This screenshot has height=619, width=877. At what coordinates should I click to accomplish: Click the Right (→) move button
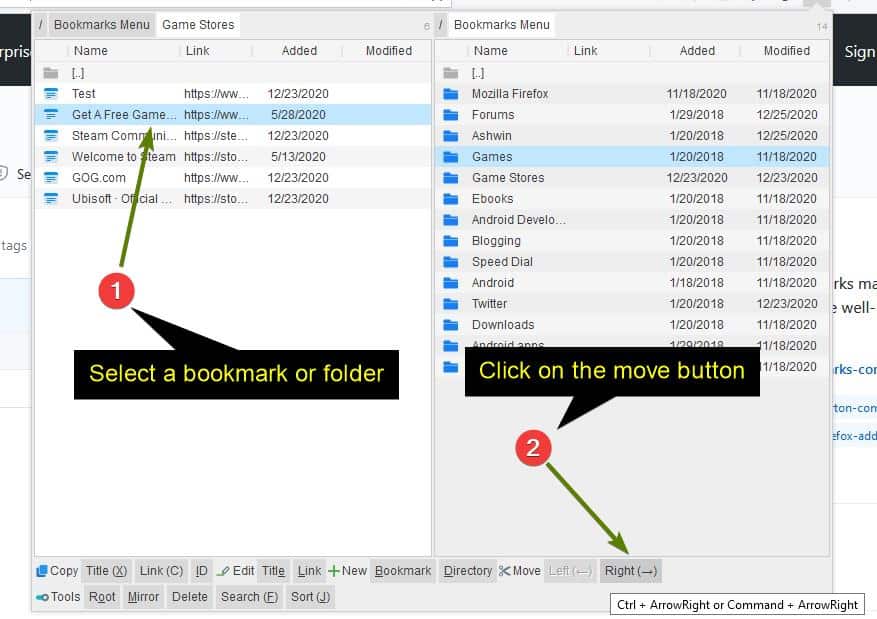(630, 570)
